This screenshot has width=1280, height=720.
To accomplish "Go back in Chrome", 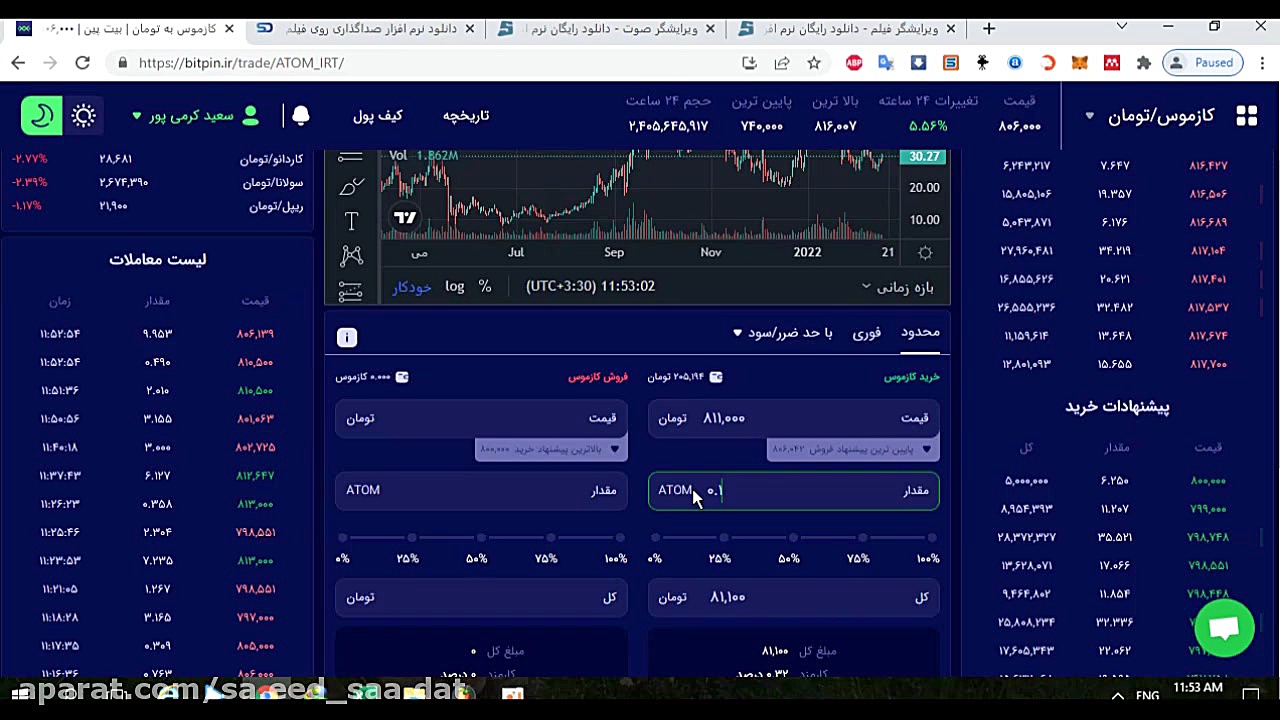I will click(18, 63).
